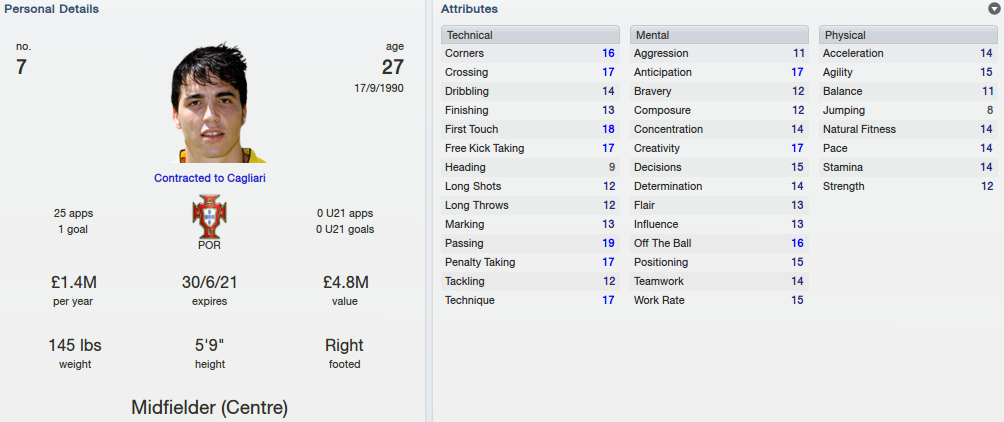Select the Work Rate attribute row
Screen dimensions: 1004x422
pyautogui.click(x=719, y=300)
